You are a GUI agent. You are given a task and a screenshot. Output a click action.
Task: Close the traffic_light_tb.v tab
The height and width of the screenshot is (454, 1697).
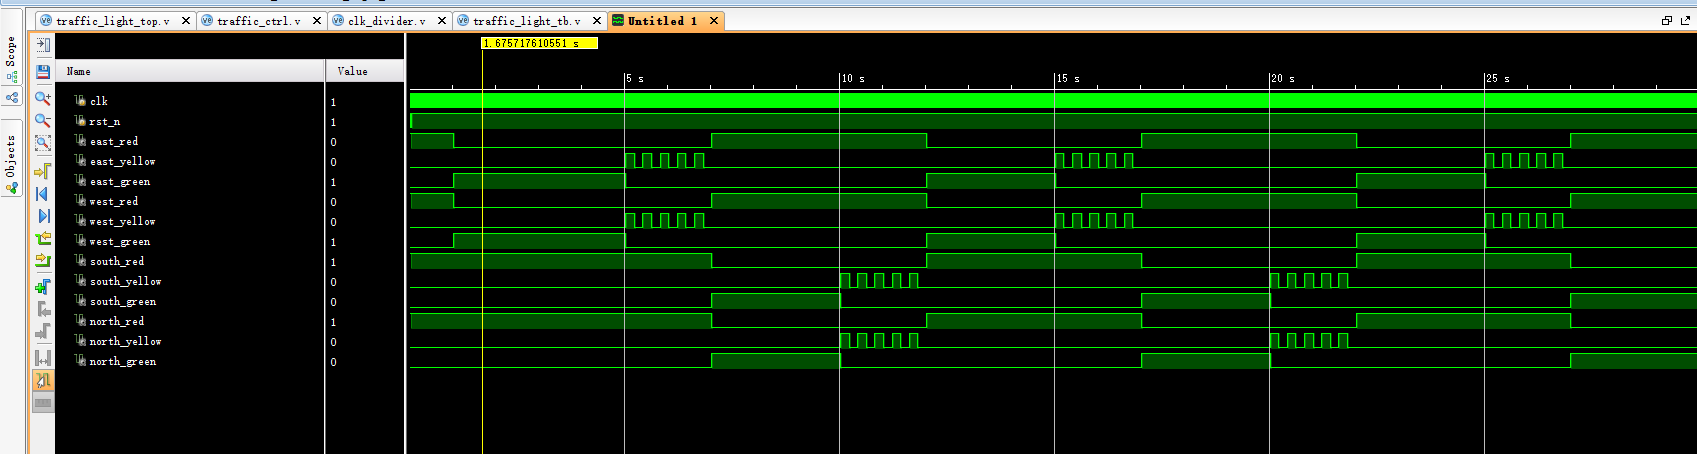[x=597, y=21]
